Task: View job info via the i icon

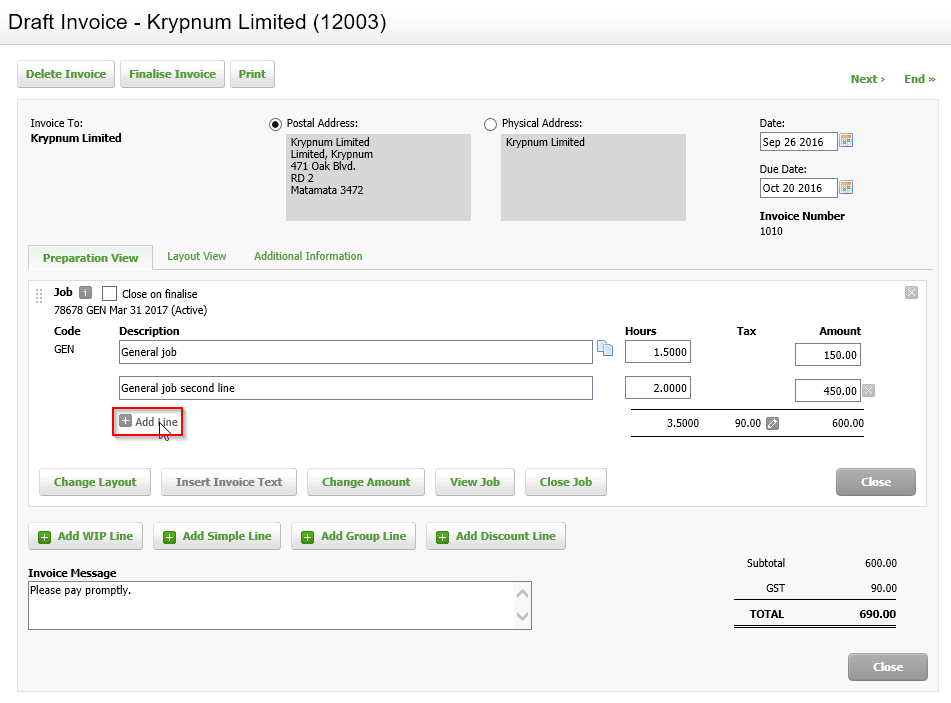Action: coord(87,293)
